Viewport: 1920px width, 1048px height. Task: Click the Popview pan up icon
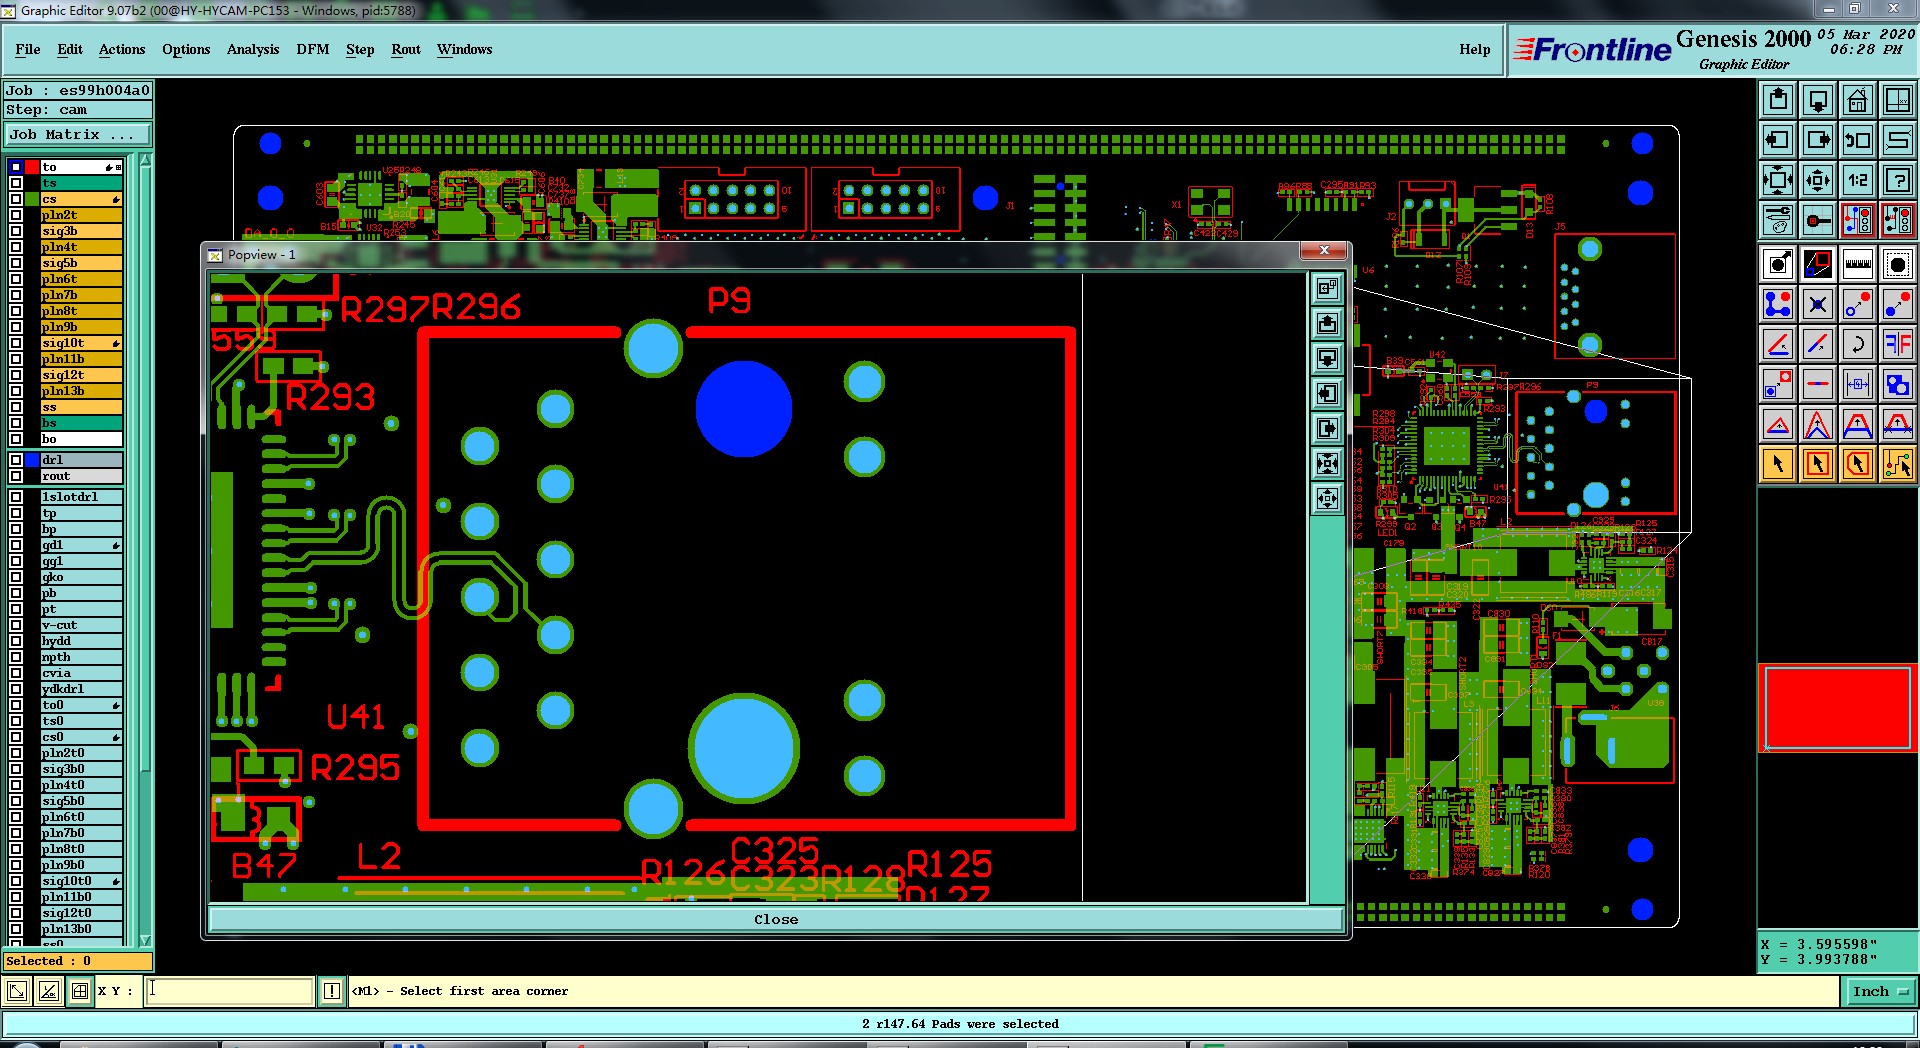[1327, 324]
